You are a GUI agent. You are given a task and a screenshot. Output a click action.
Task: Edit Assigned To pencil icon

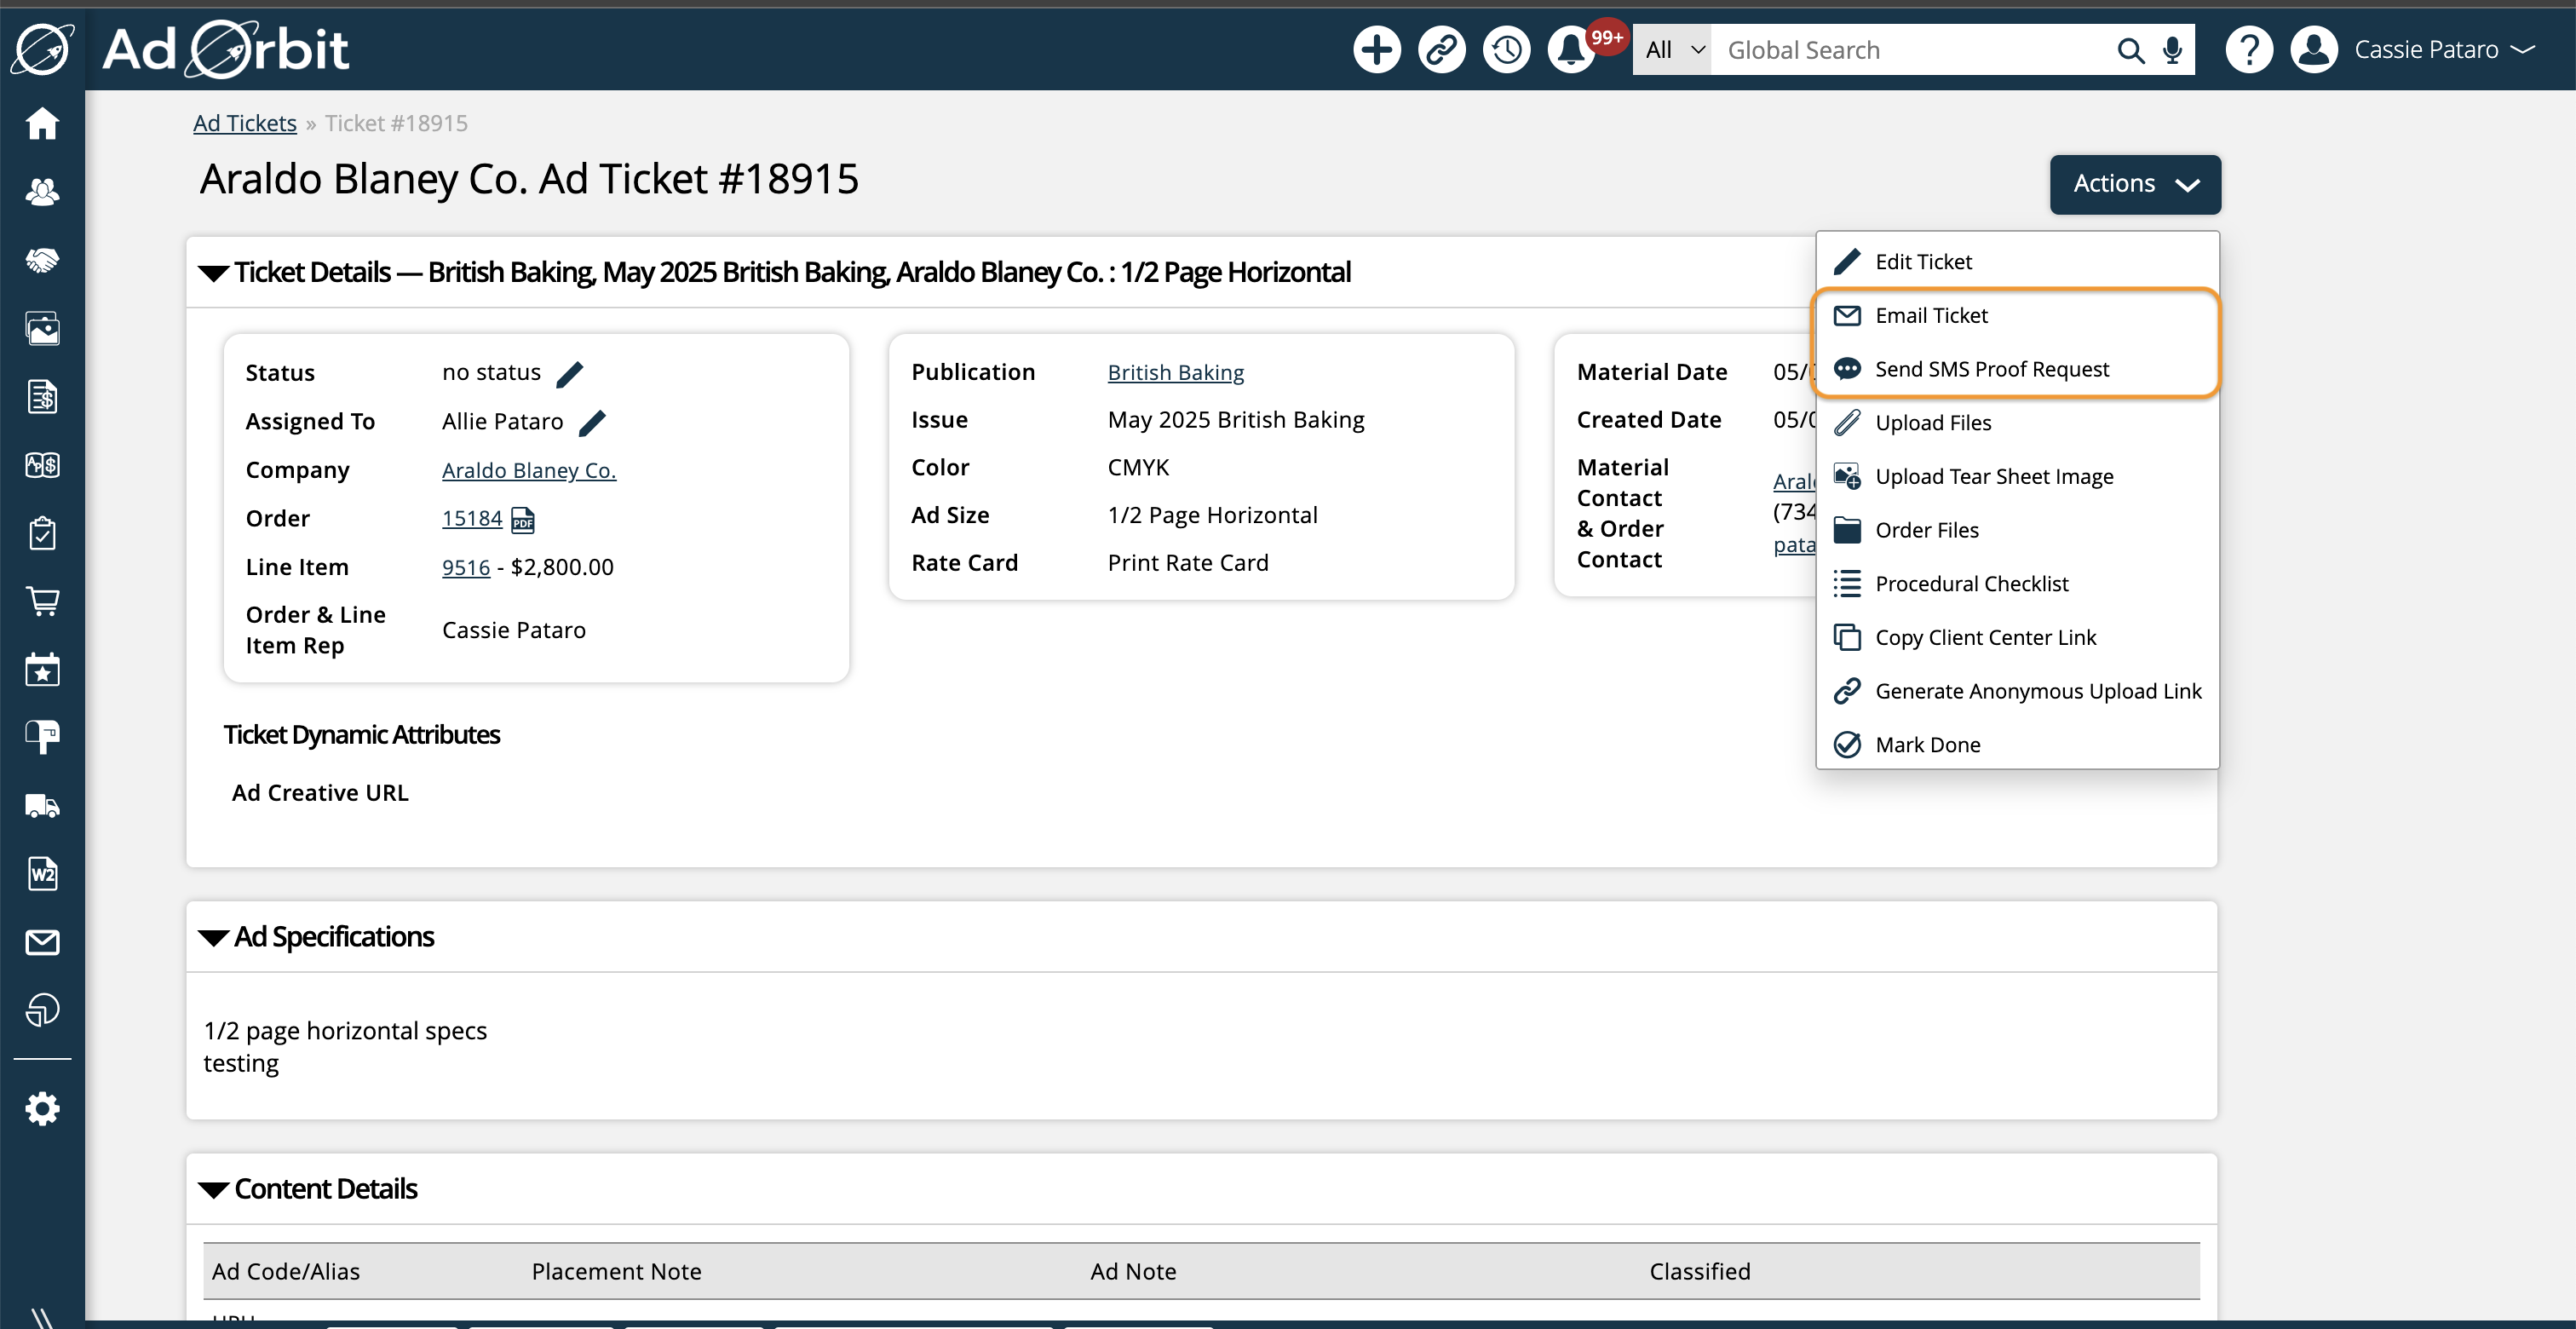(x=592, y=422)
